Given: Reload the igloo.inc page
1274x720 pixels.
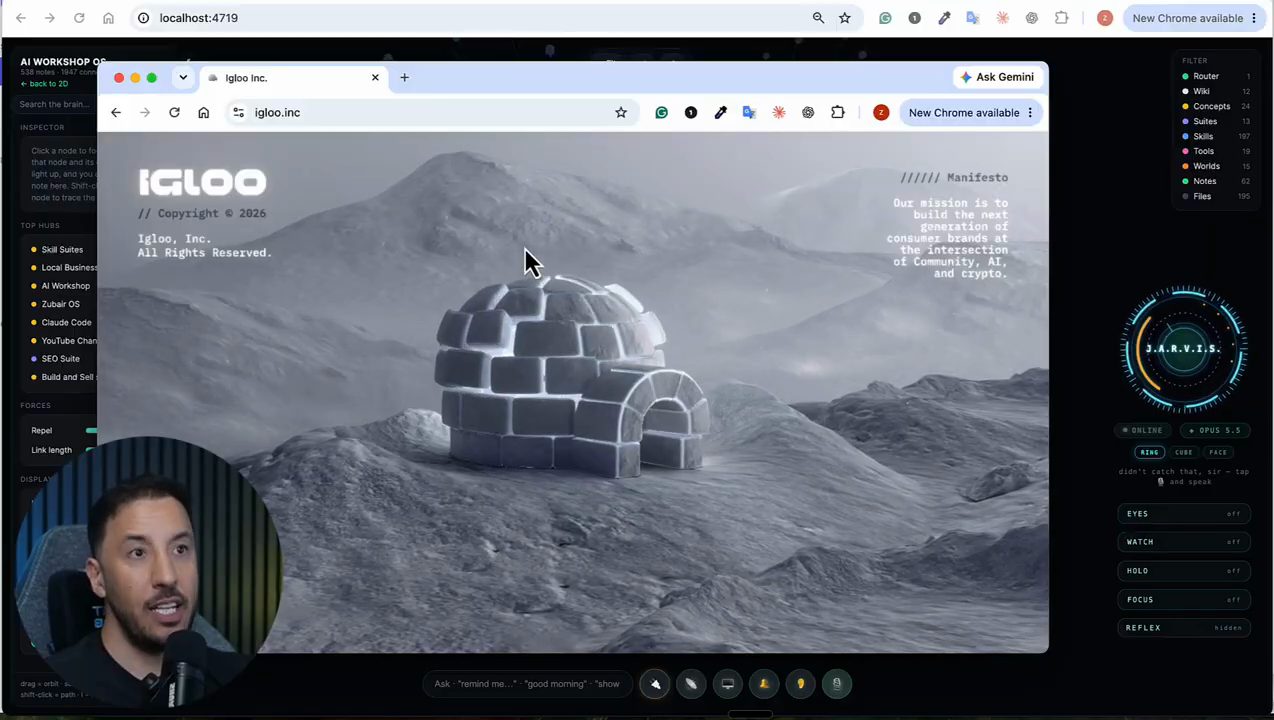Looking at the screenshot, I should pyautogui.click(x=174, y=113).
